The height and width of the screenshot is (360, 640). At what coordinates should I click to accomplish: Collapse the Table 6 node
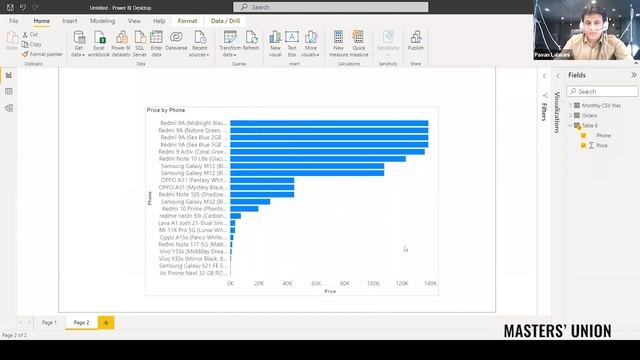point(571,125)
